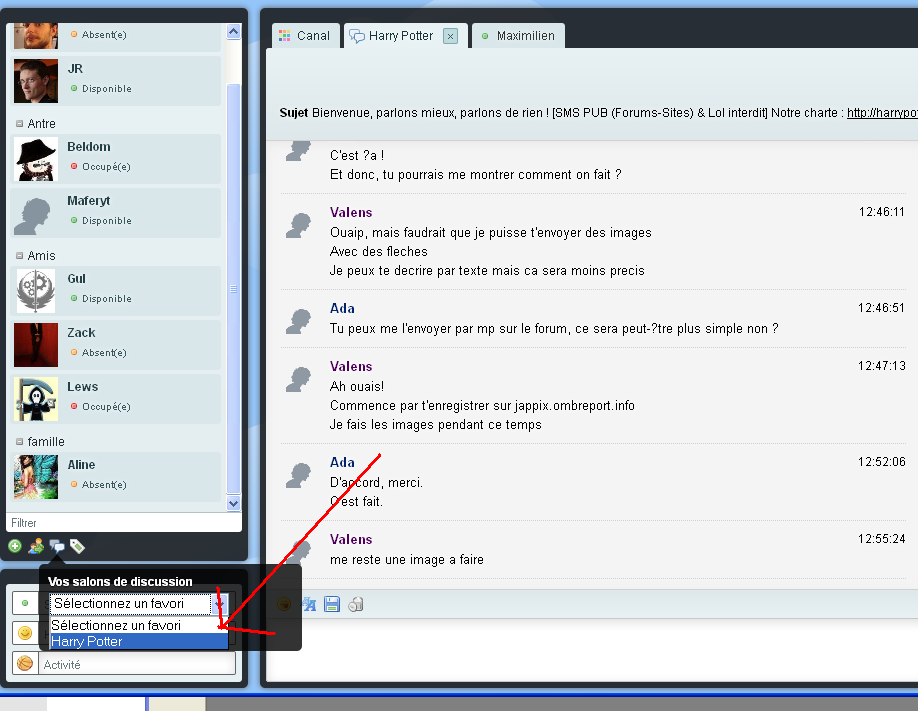
Task: Collapse the famille contact group
Action: coord(20,442)
